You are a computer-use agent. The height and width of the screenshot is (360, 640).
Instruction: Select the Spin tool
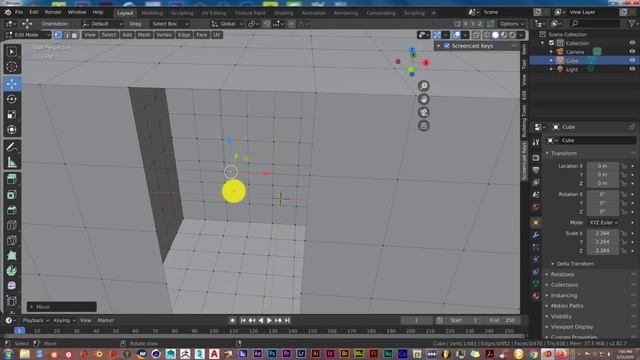pos(12,271)
